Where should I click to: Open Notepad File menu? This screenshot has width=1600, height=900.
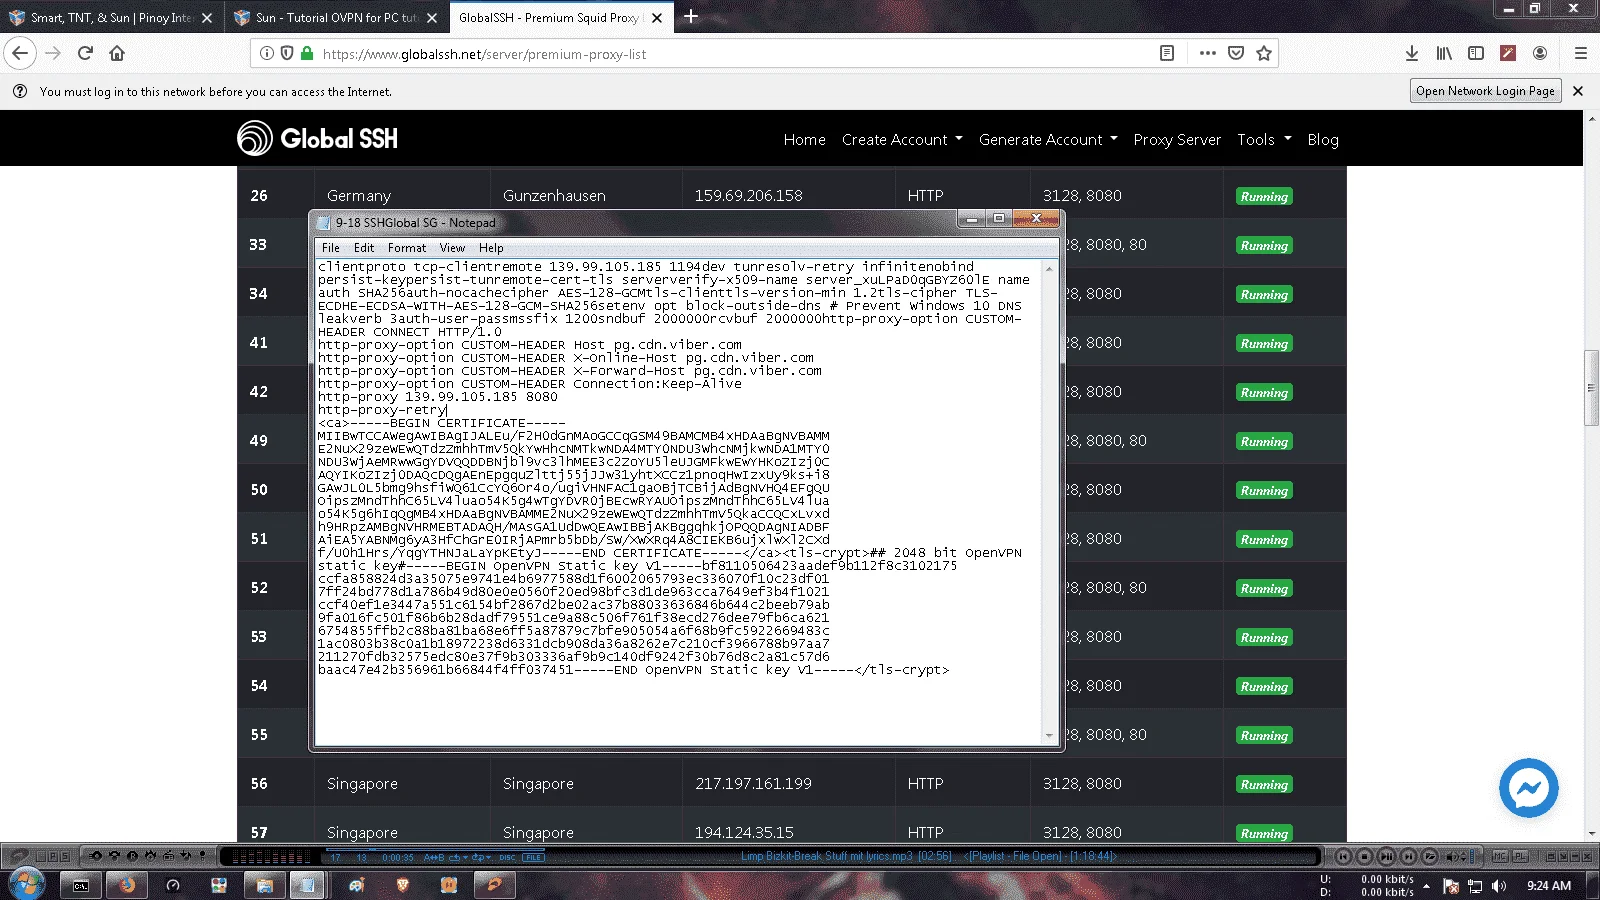[x=330, y=248]
